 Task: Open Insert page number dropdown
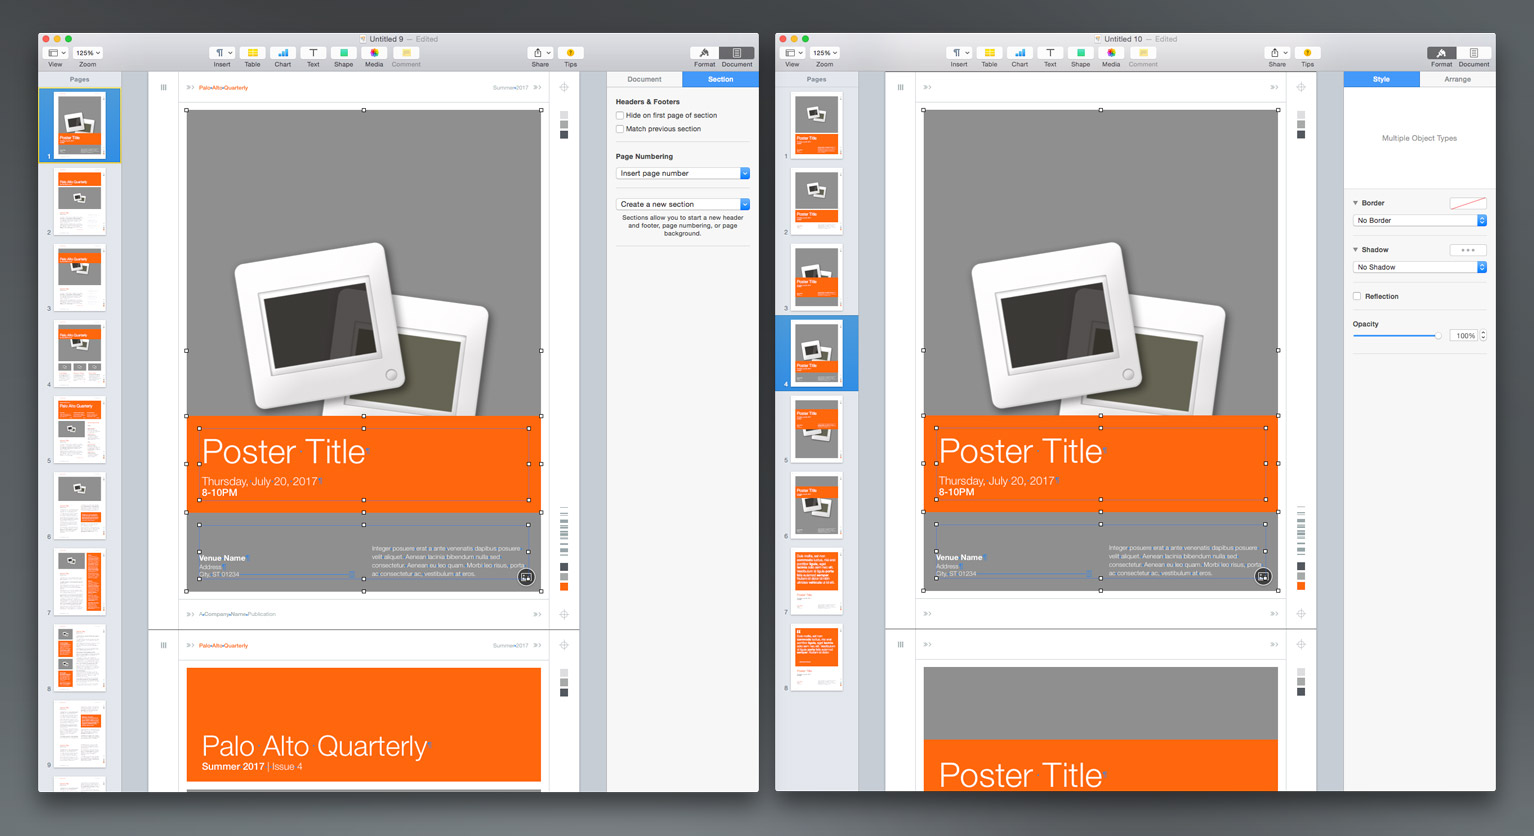point(682,174)
